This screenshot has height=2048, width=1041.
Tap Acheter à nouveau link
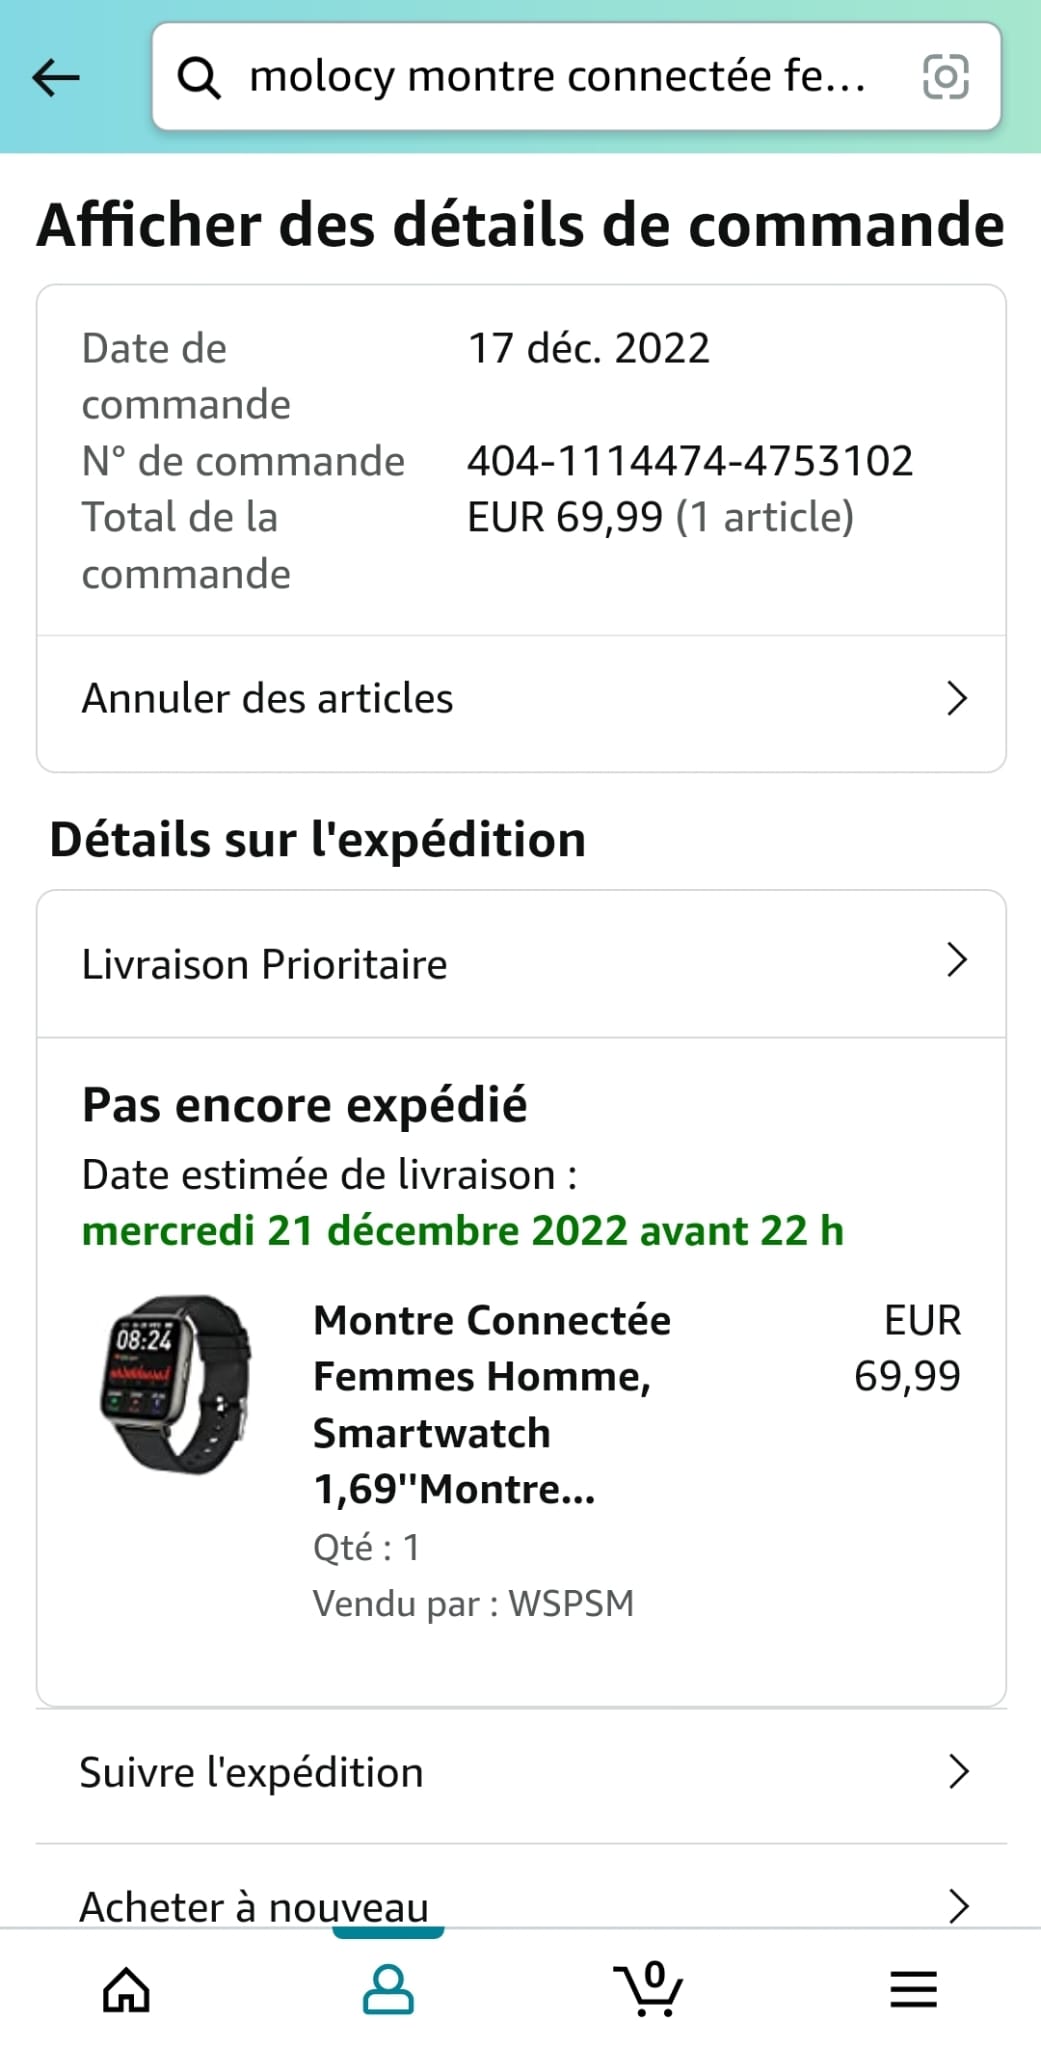tap(254, 1907)
